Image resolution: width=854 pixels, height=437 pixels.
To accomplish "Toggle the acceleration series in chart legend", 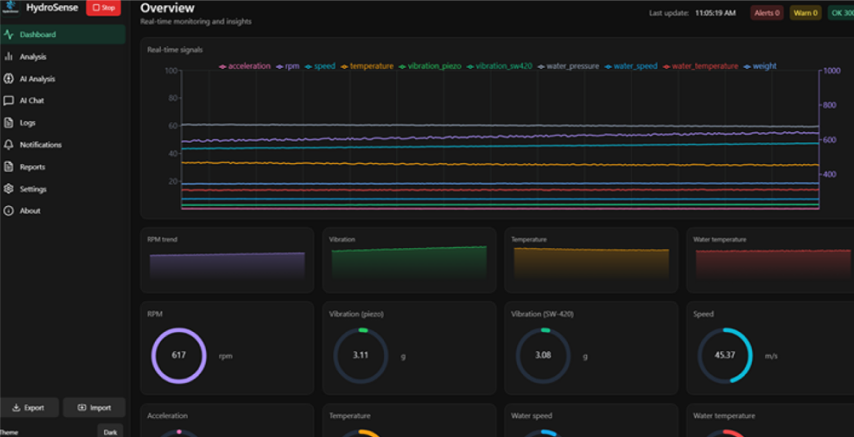I will pos(246,66).
